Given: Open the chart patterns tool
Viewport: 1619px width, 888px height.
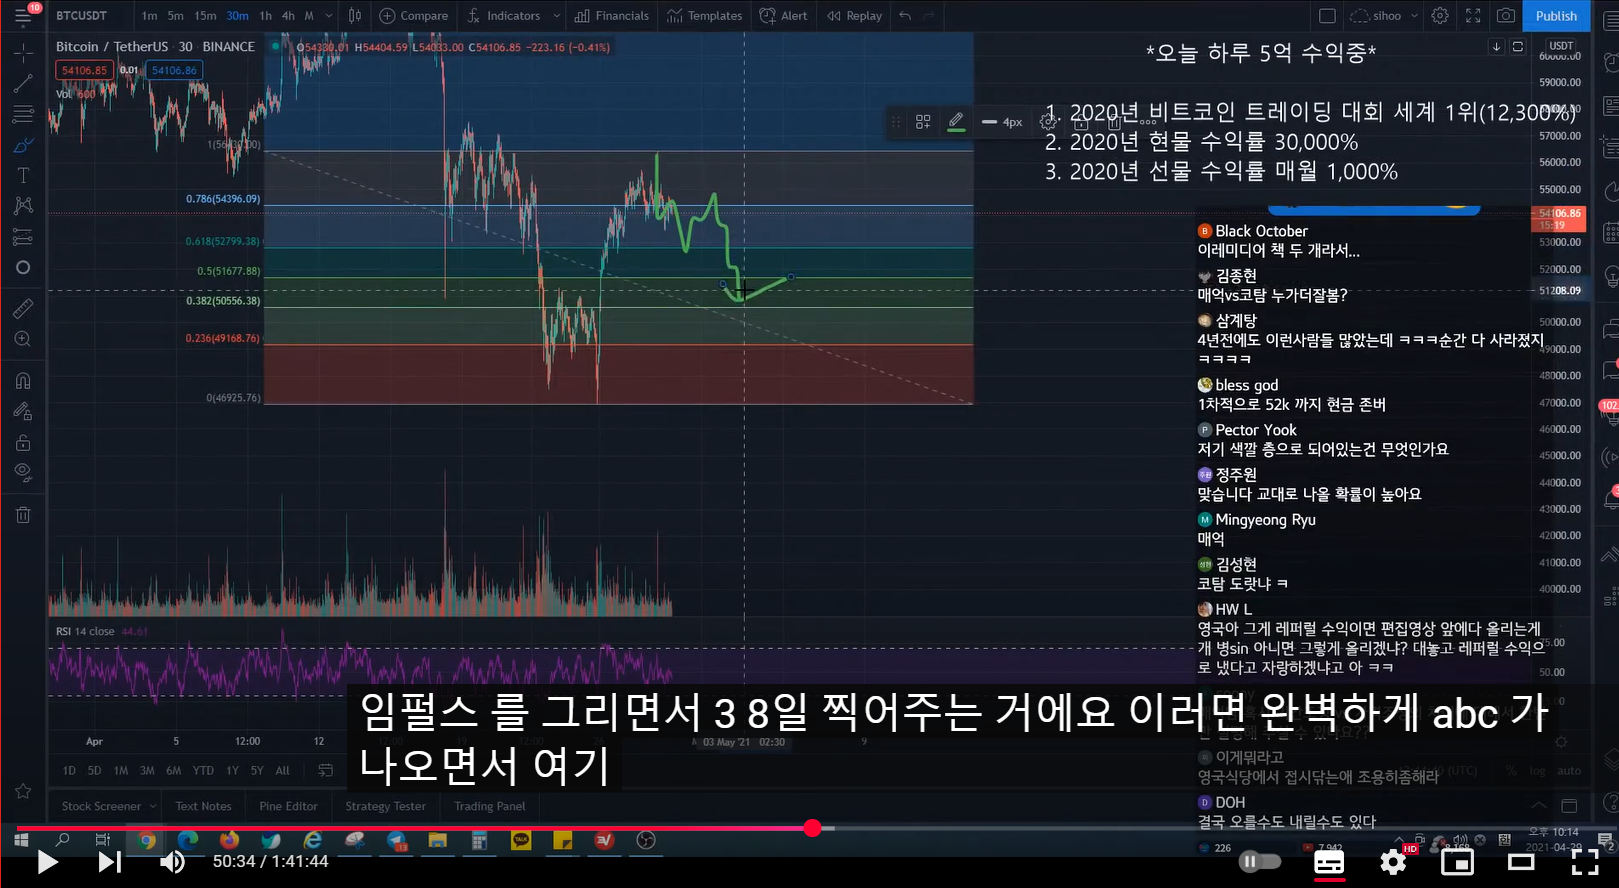Looking at the screenshot, I should (23, 206).
